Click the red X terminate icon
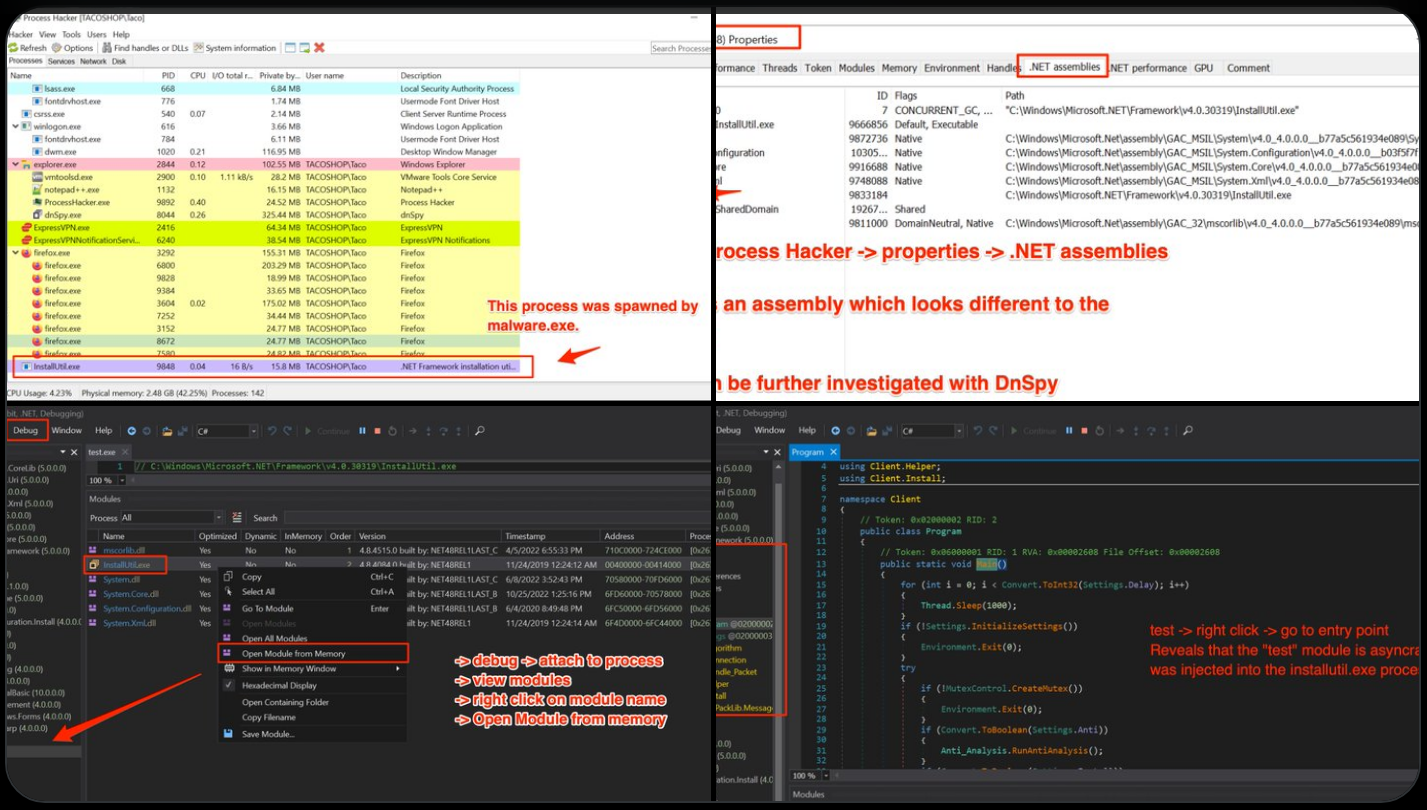1427x810 pixels. [319, 48]
